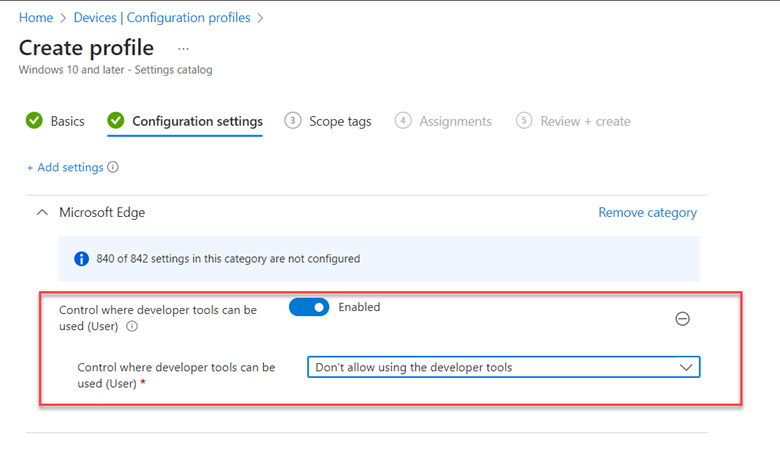780x472 pixels.
Task: Click the step 4 circle icon
Action: pos(403,120)
